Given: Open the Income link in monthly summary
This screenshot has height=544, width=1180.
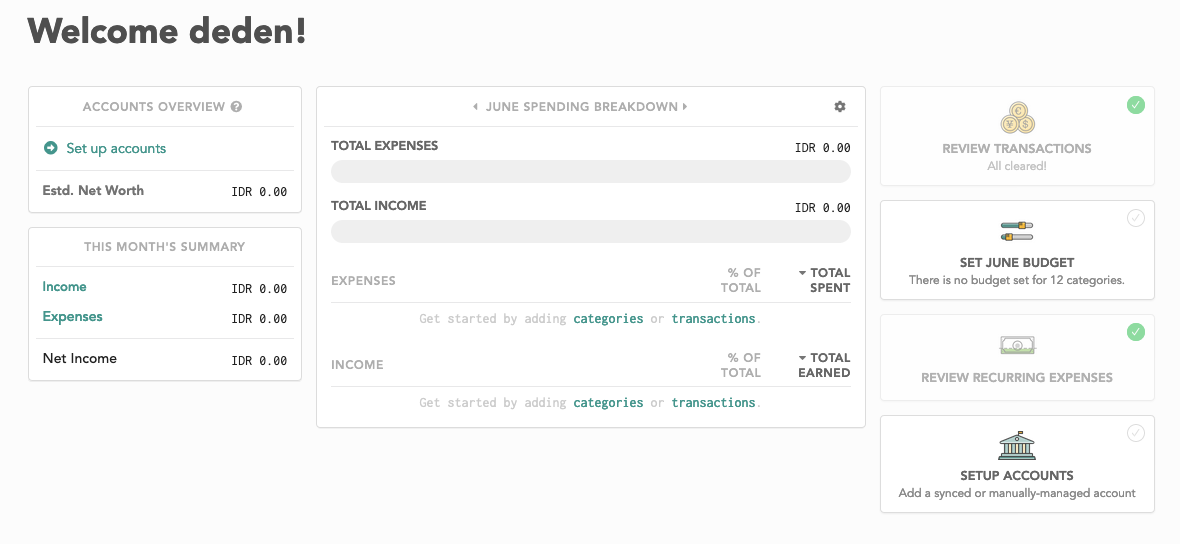Looking at the screenshot, I should [65, 287].
